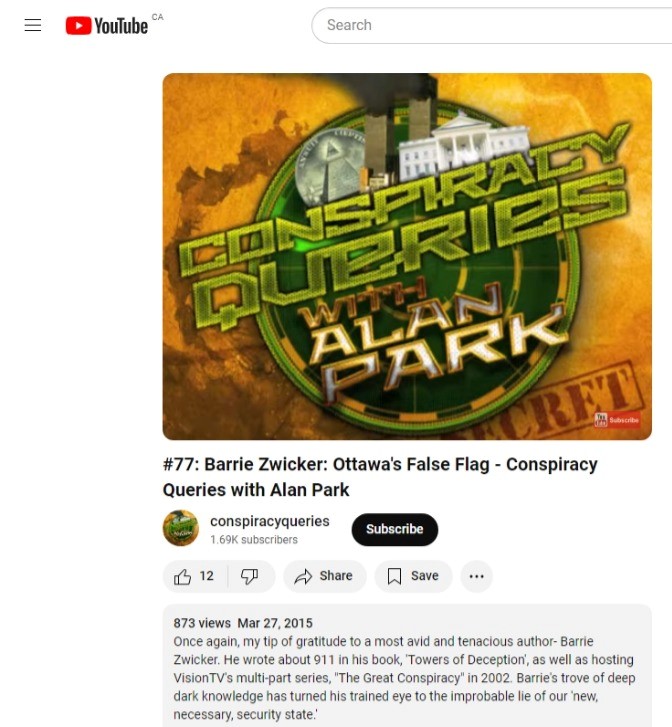The image size is (672, 727).
Task: Subscribe to the conspiracyqueries channel
Action: click(x=395, y=529)
